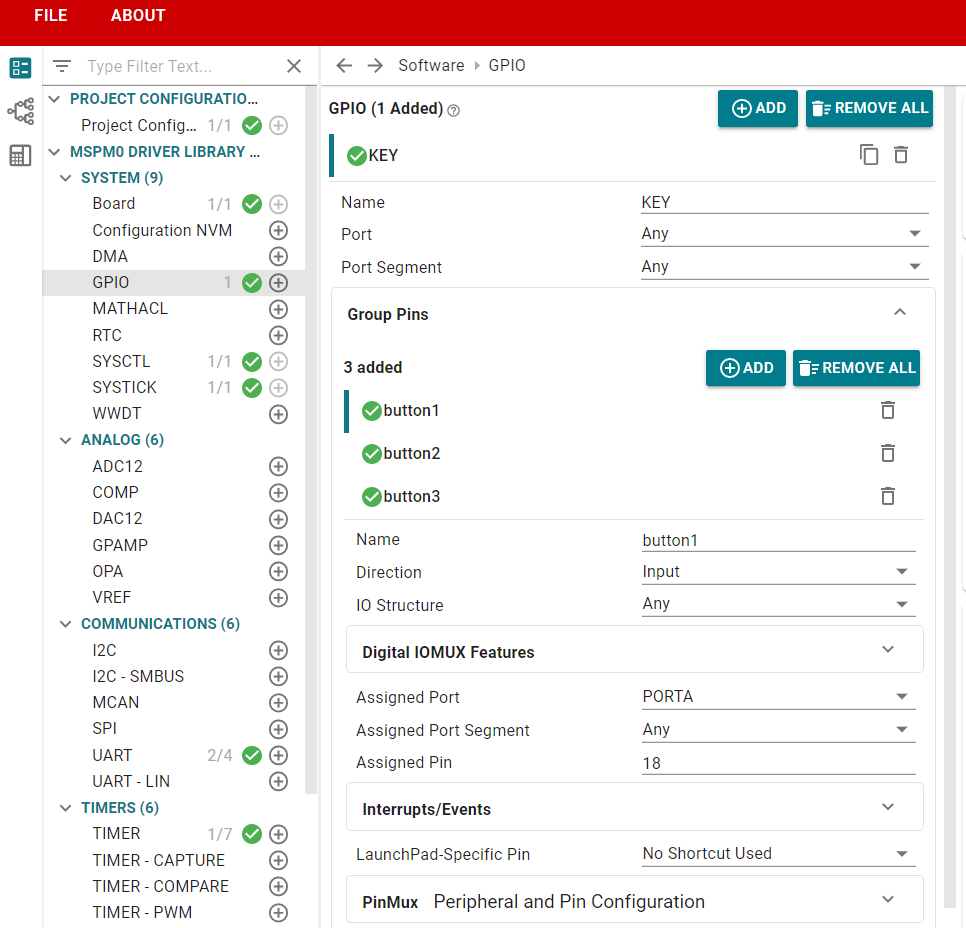Duplicate the KEY GPIO instance
The height and width of the screenshot is (928, 966).
click(869, 155)
